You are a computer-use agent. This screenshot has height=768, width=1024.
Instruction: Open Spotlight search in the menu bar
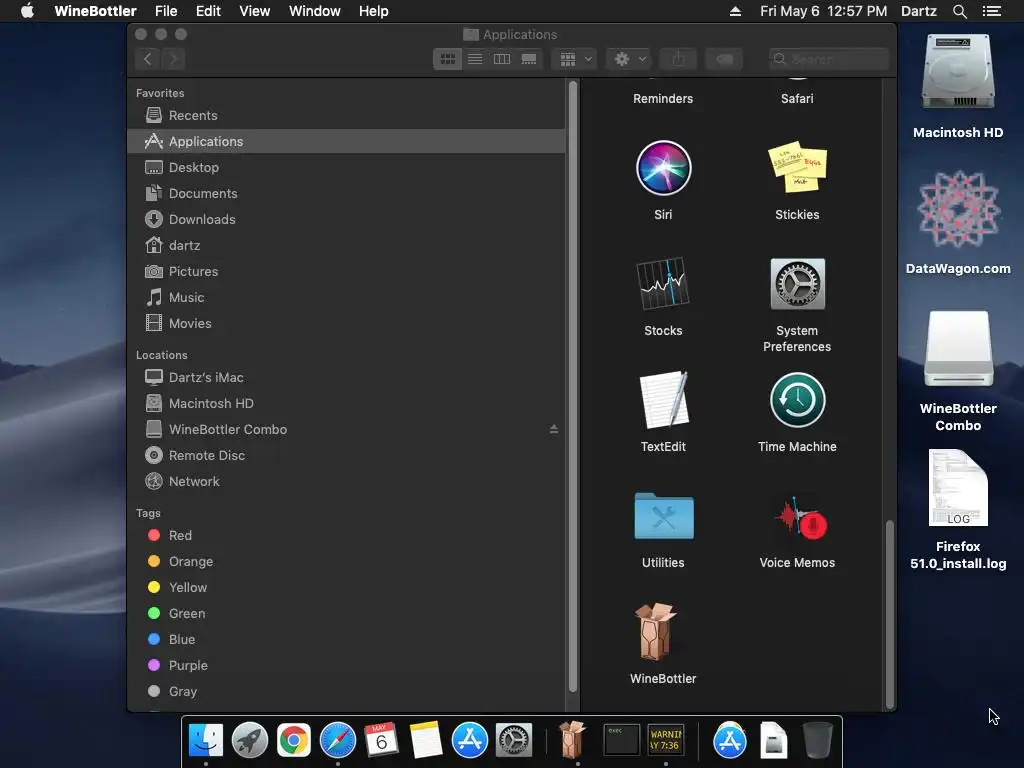[959, 11]
